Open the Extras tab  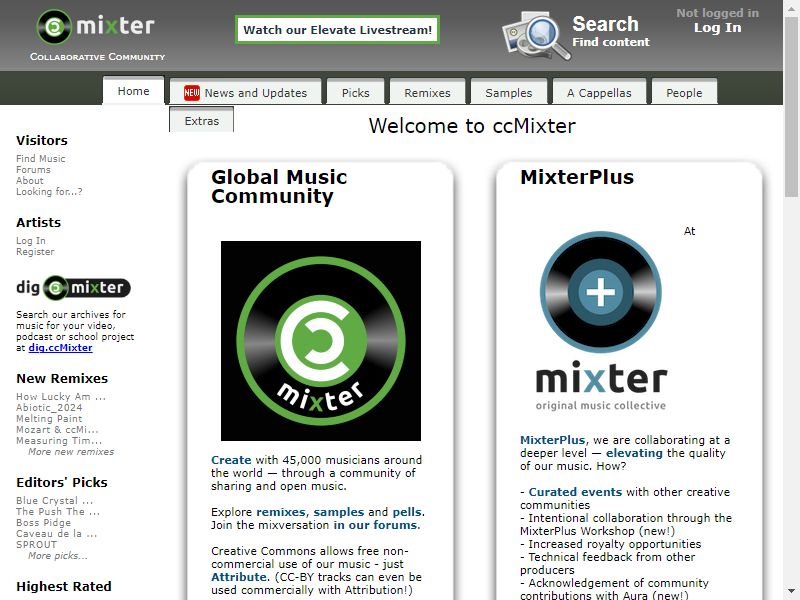[202, 120]
